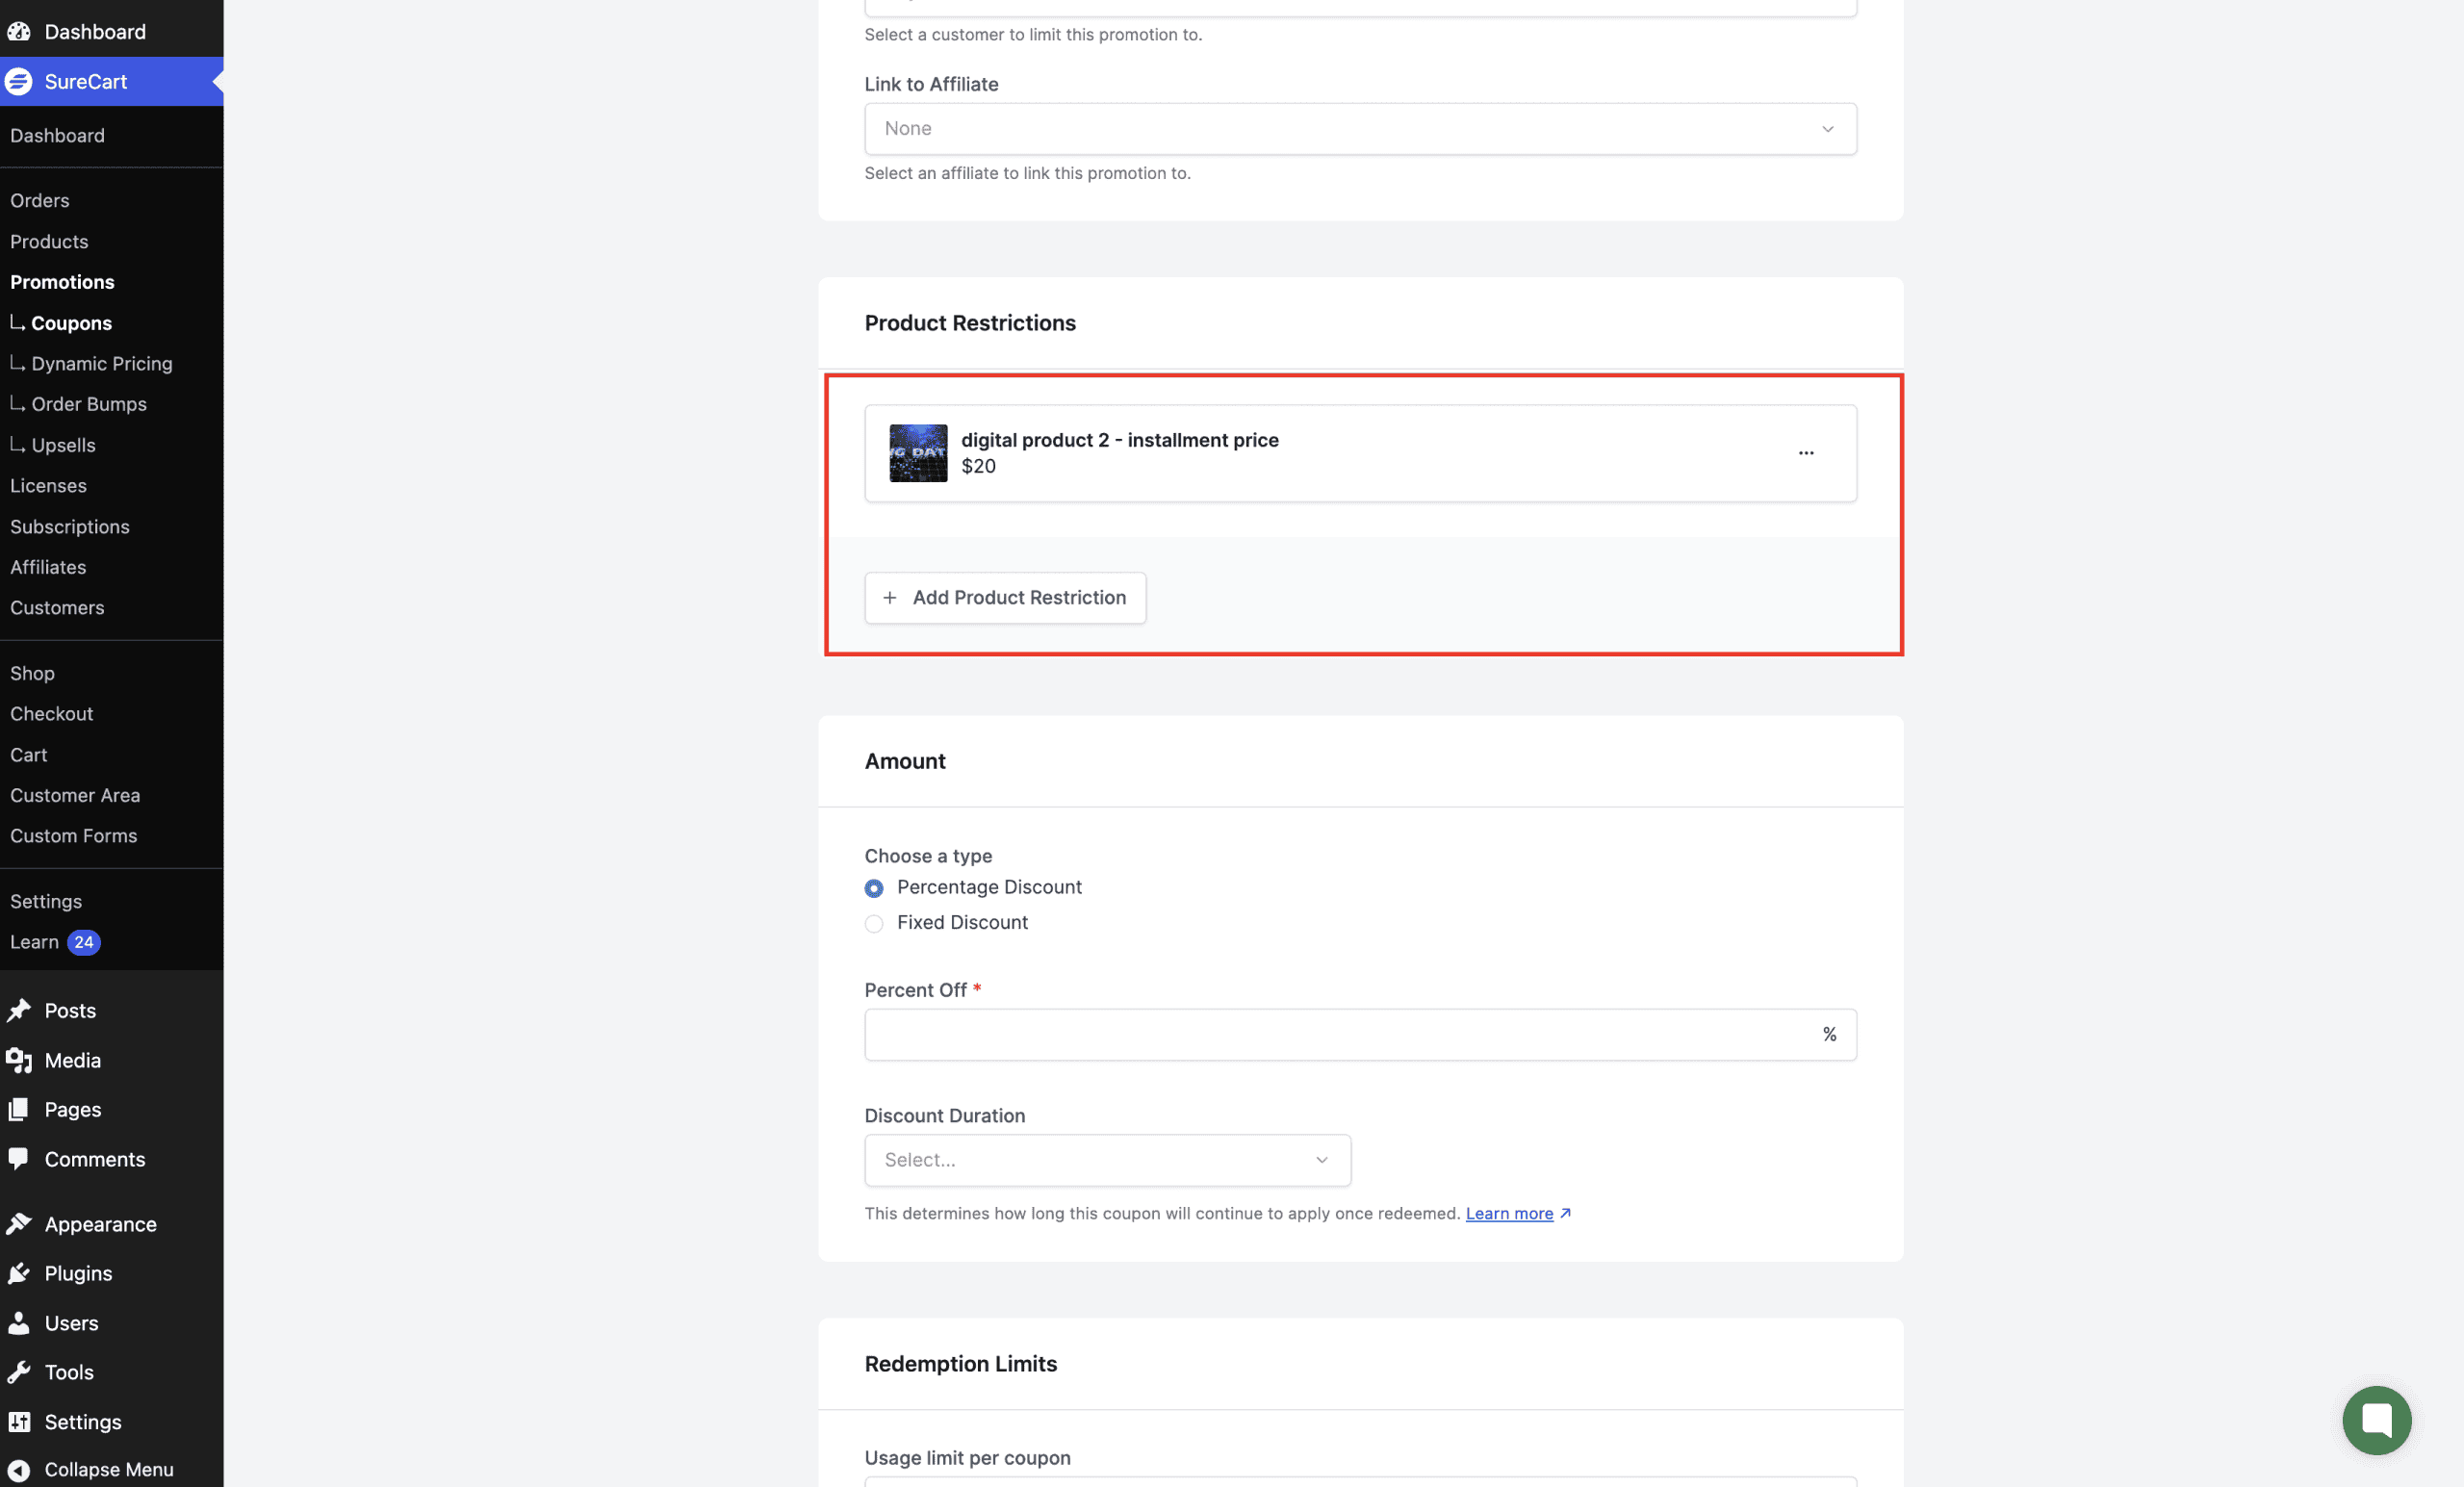
Task: Open Upsells in the sidebar
Action: (x=63, y=445)
